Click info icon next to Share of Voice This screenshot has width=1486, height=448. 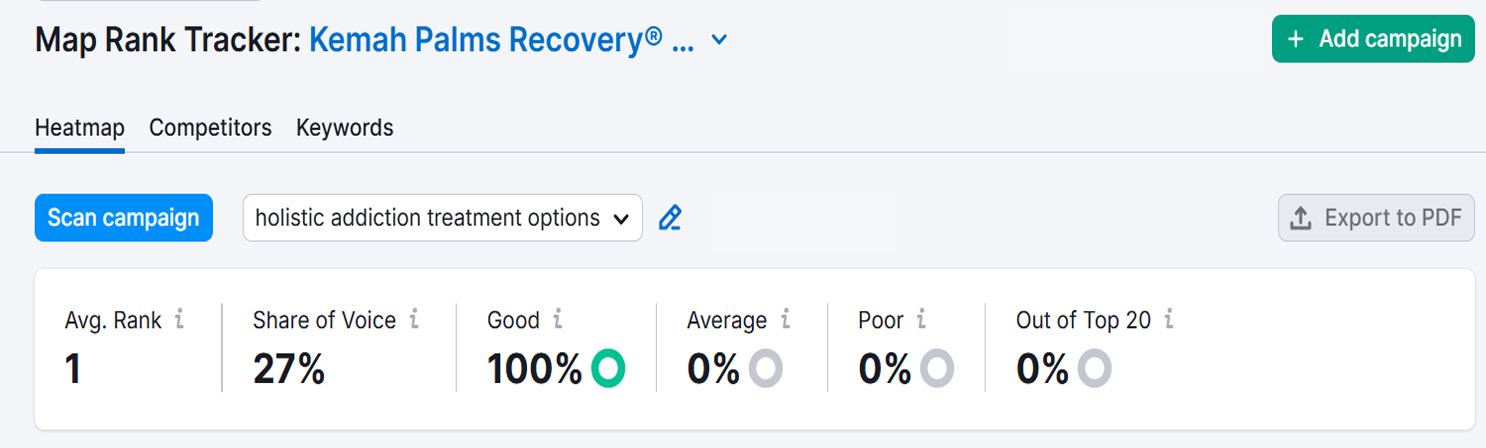[x=414, y=320]
